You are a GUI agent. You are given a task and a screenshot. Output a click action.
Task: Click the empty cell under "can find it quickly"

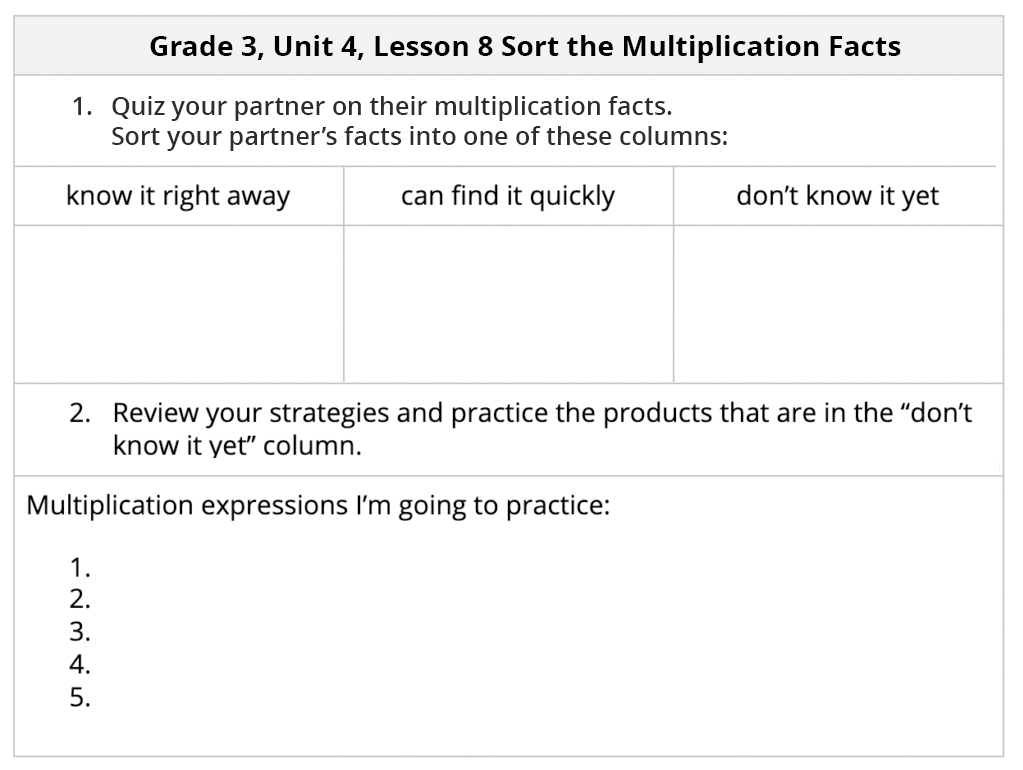click(508, 303)
